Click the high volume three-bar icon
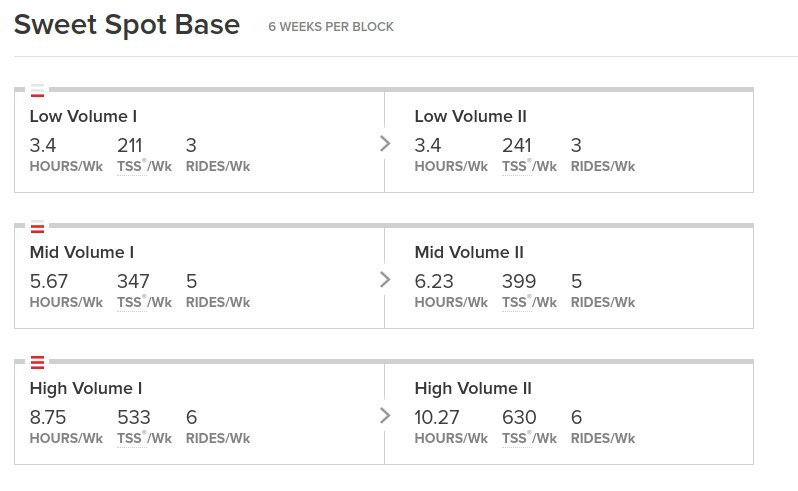798x491 pixels. coord(37,362)
